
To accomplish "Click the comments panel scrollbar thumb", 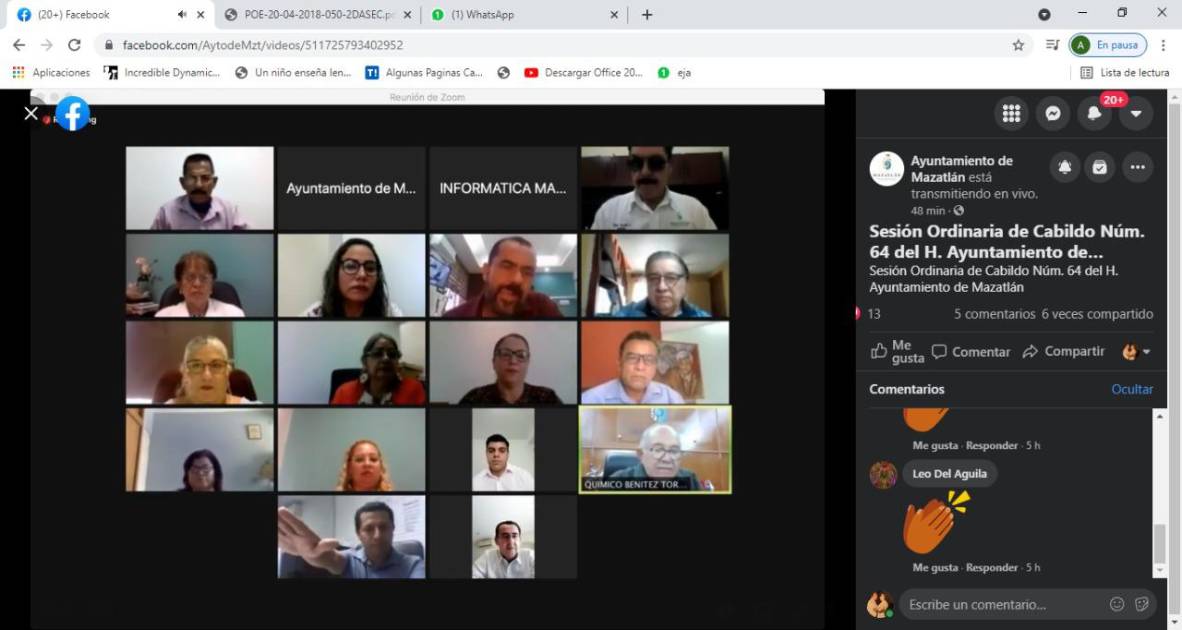I will (1160, 544).
